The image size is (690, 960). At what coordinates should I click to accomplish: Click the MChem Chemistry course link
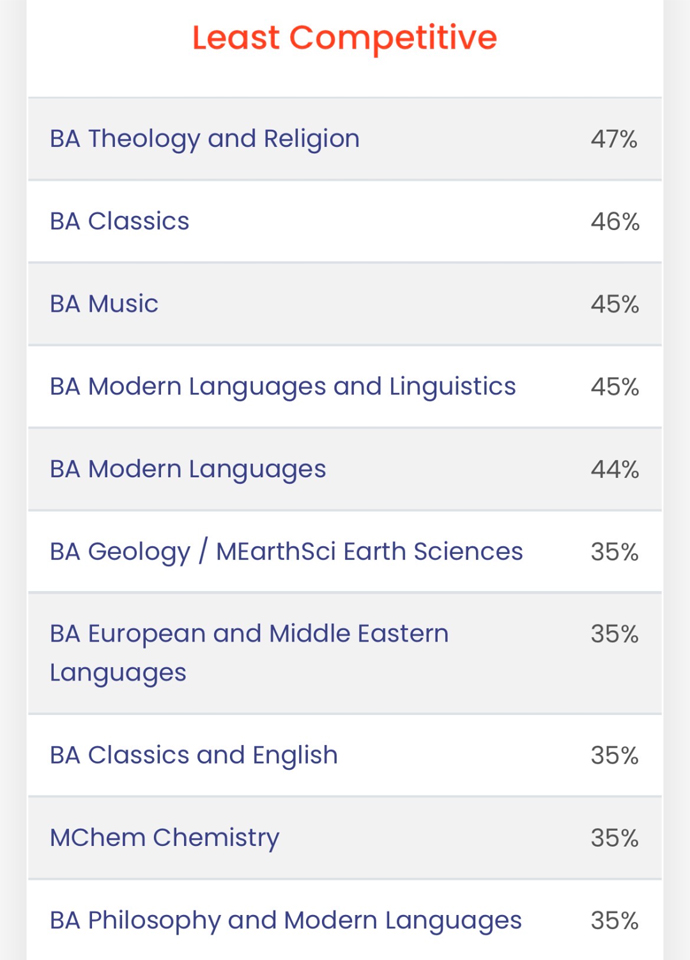[x=164, y=838]
